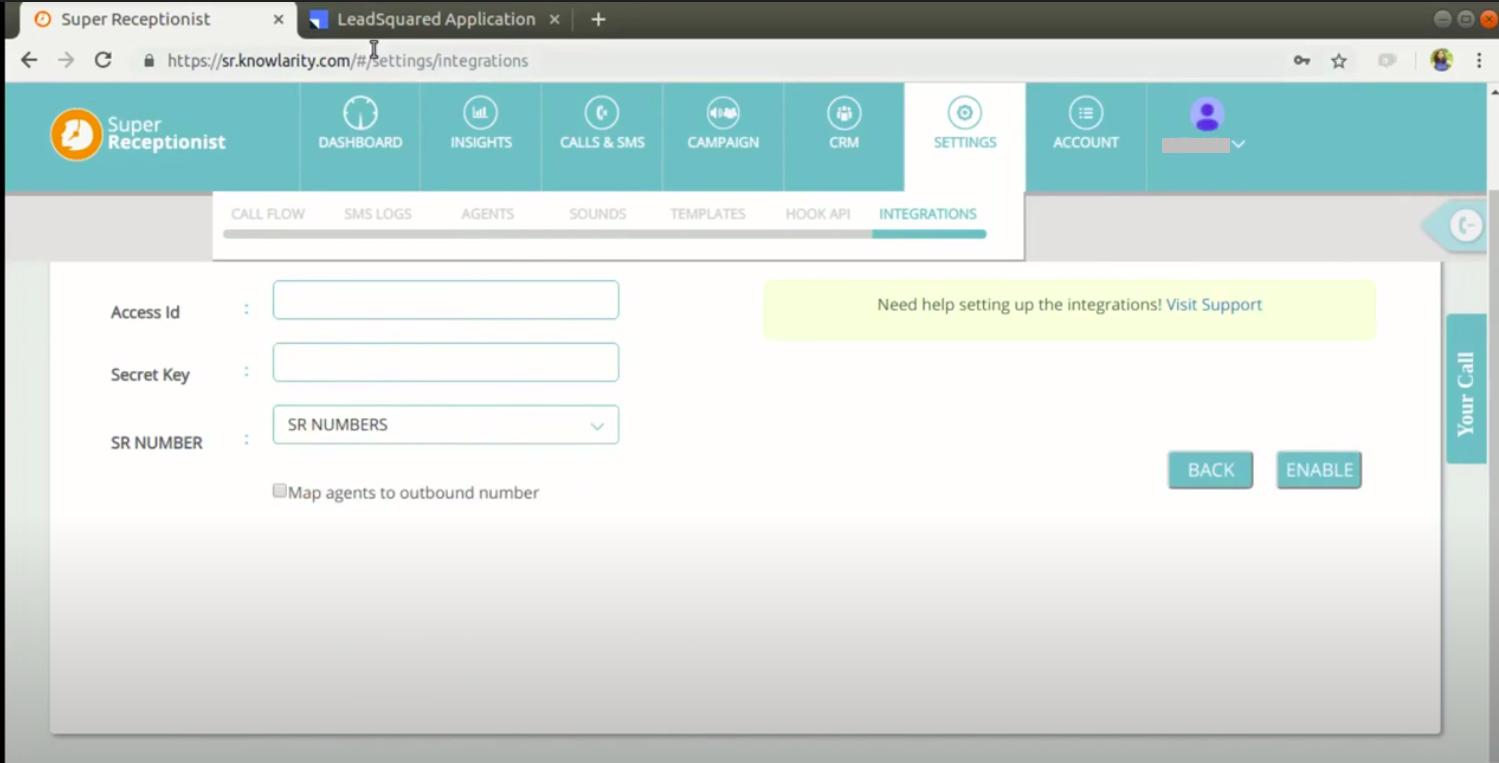Screen dimensions: 1499x763
Task: View the site security lock info
Action: coord(149,61)
